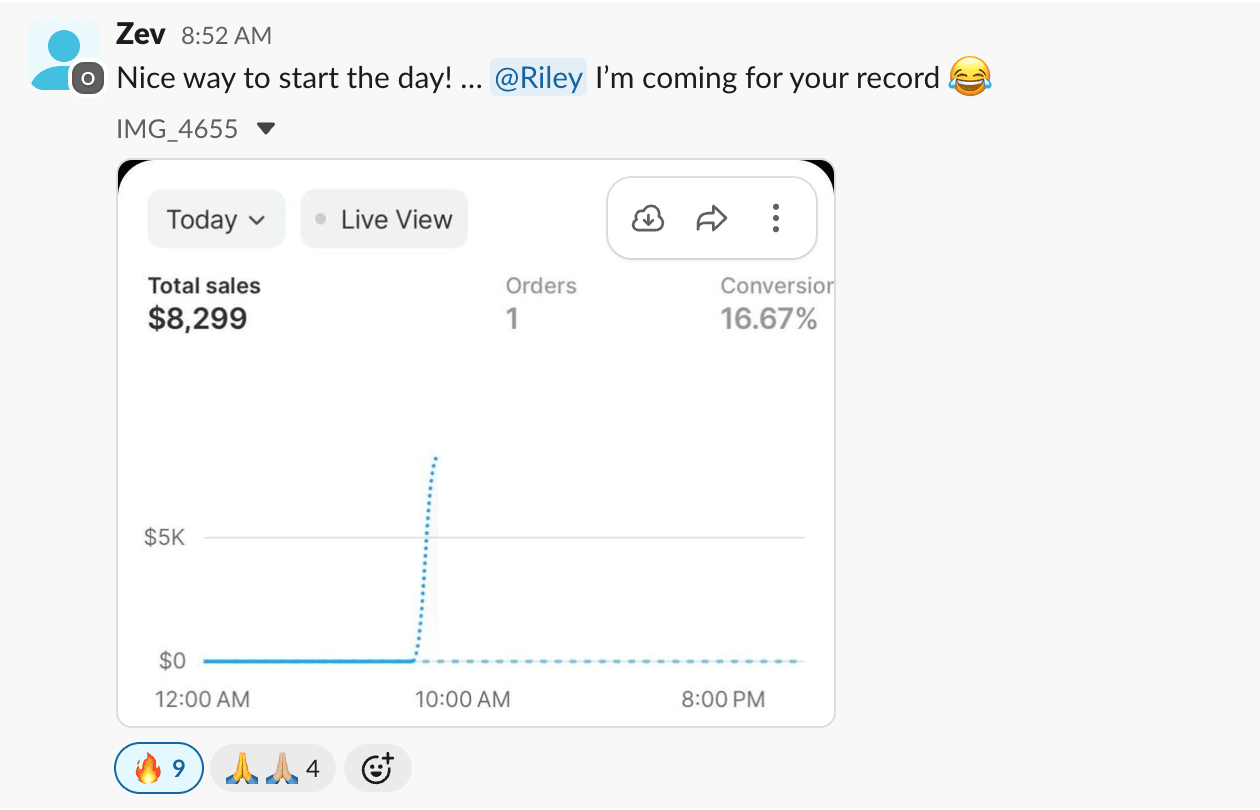Screen dimensions: 1260x810
Task: Click Zev's profile avatar
Action: pos(64,56)
